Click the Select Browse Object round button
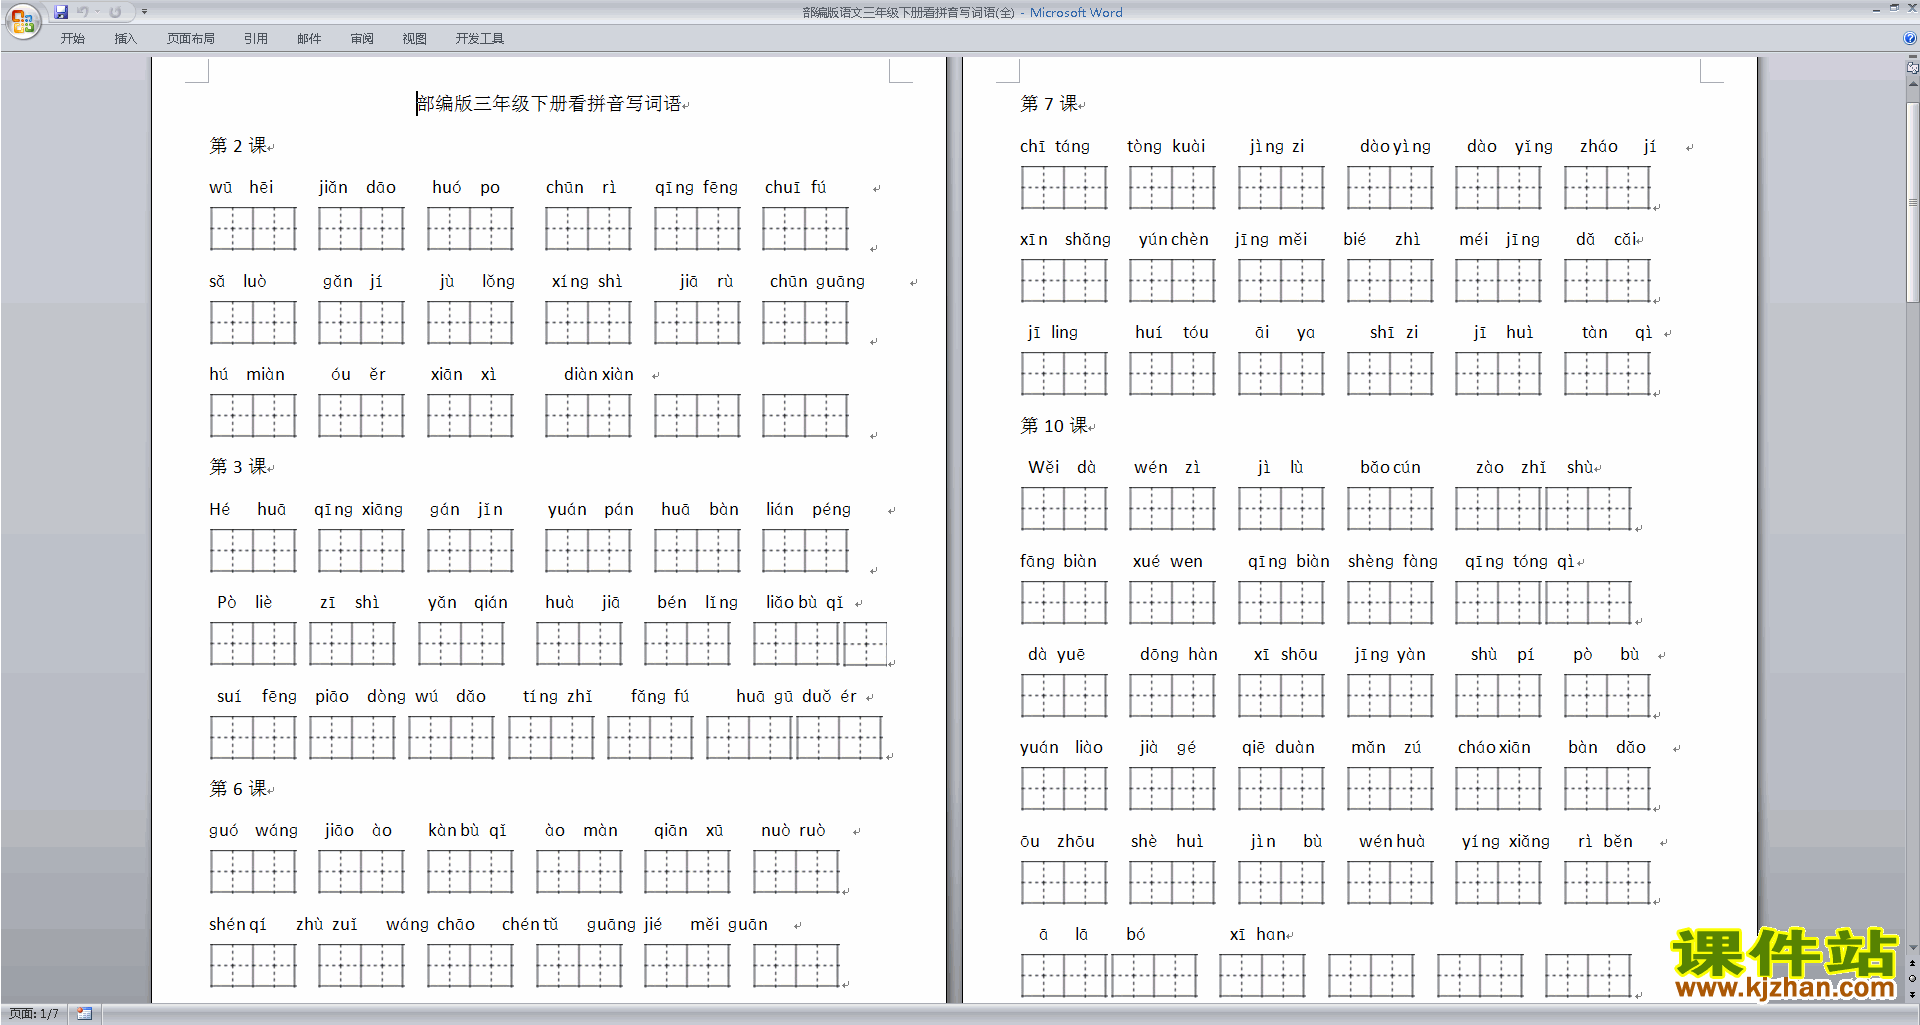The image size is (1920, 1025). click(x=1913, y=979)
